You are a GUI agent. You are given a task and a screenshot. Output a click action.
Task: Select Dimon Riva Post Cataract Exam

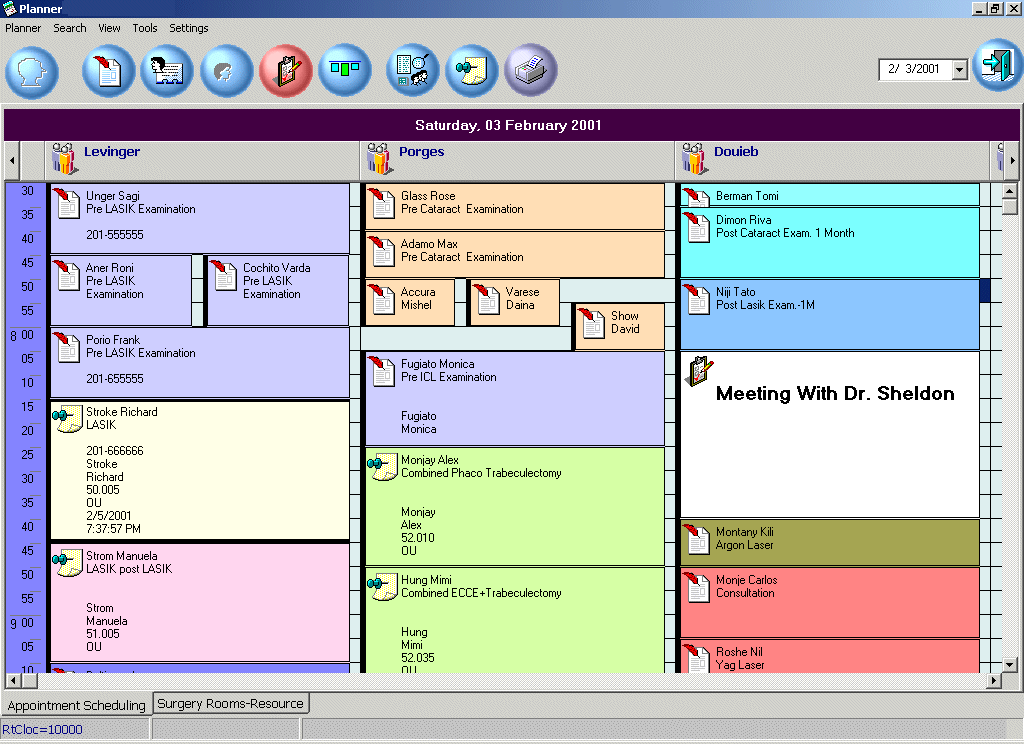point(830,242)
